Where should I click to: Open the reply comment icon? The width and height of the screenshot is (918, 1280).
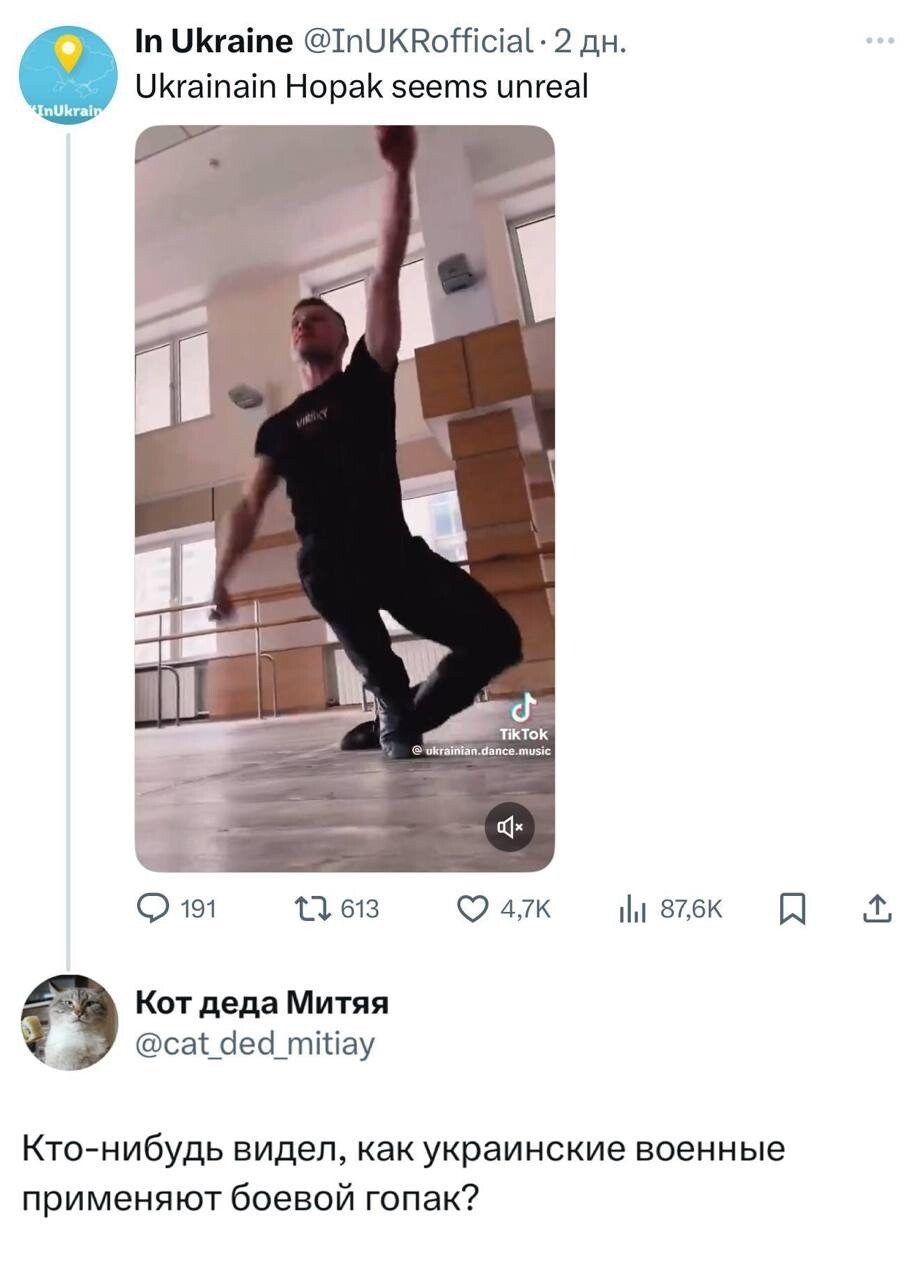(152, 908)
